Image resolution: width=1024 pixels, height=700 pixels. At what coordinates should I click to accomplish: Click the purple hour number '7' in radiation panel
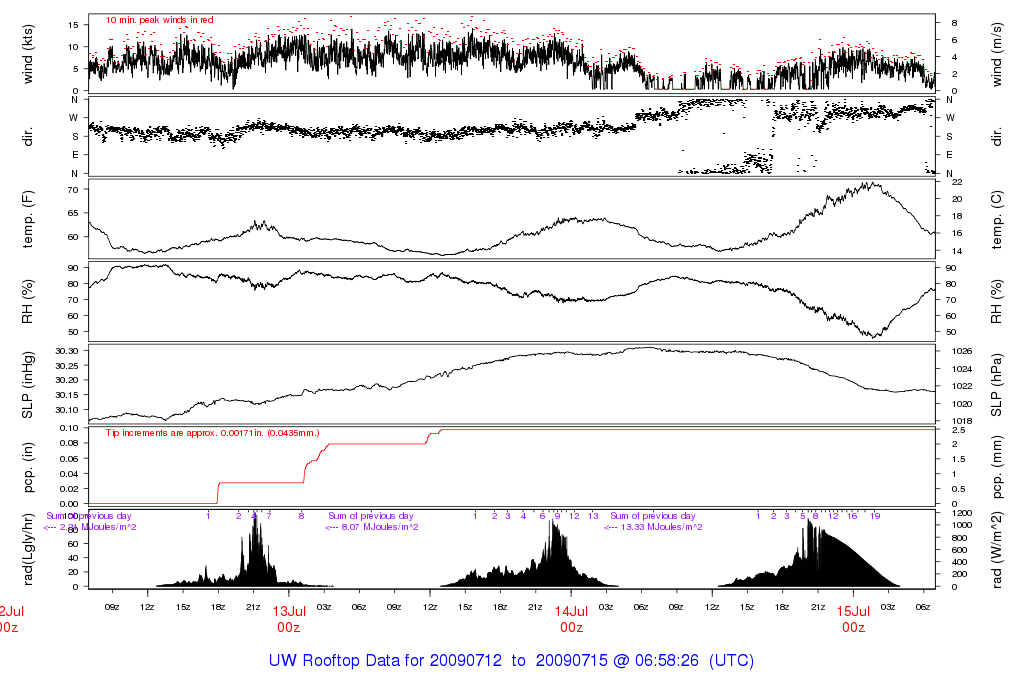[x=269, y=516]
